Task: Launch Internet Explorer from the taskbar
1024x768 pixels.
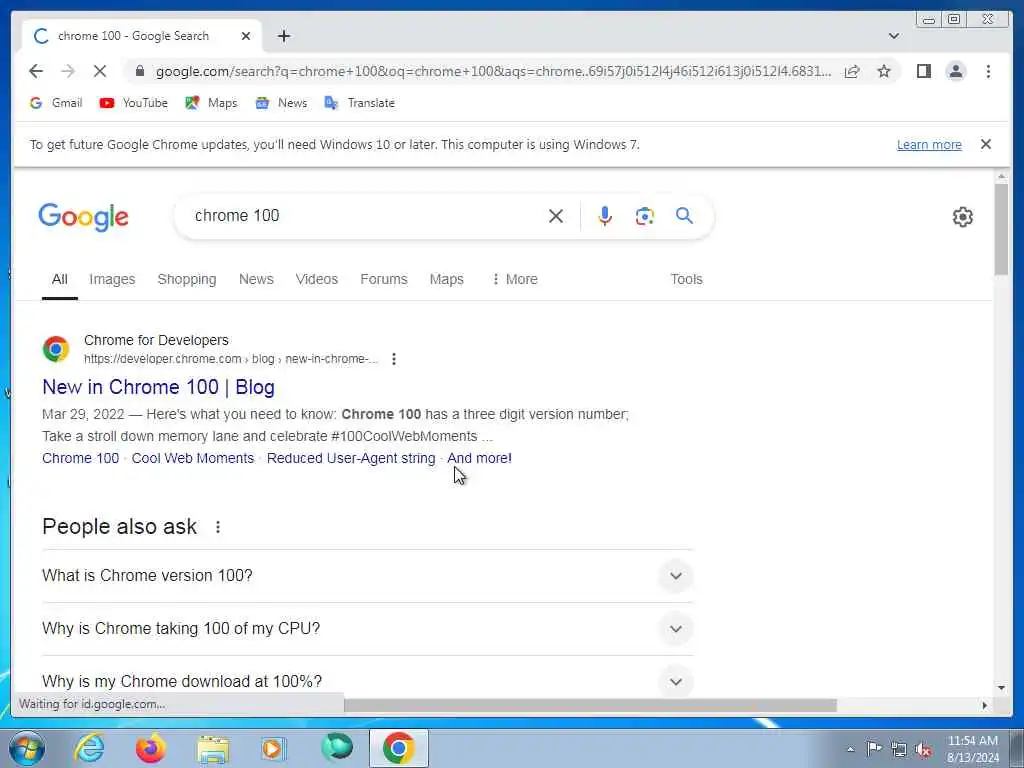Action: [89, 748]
